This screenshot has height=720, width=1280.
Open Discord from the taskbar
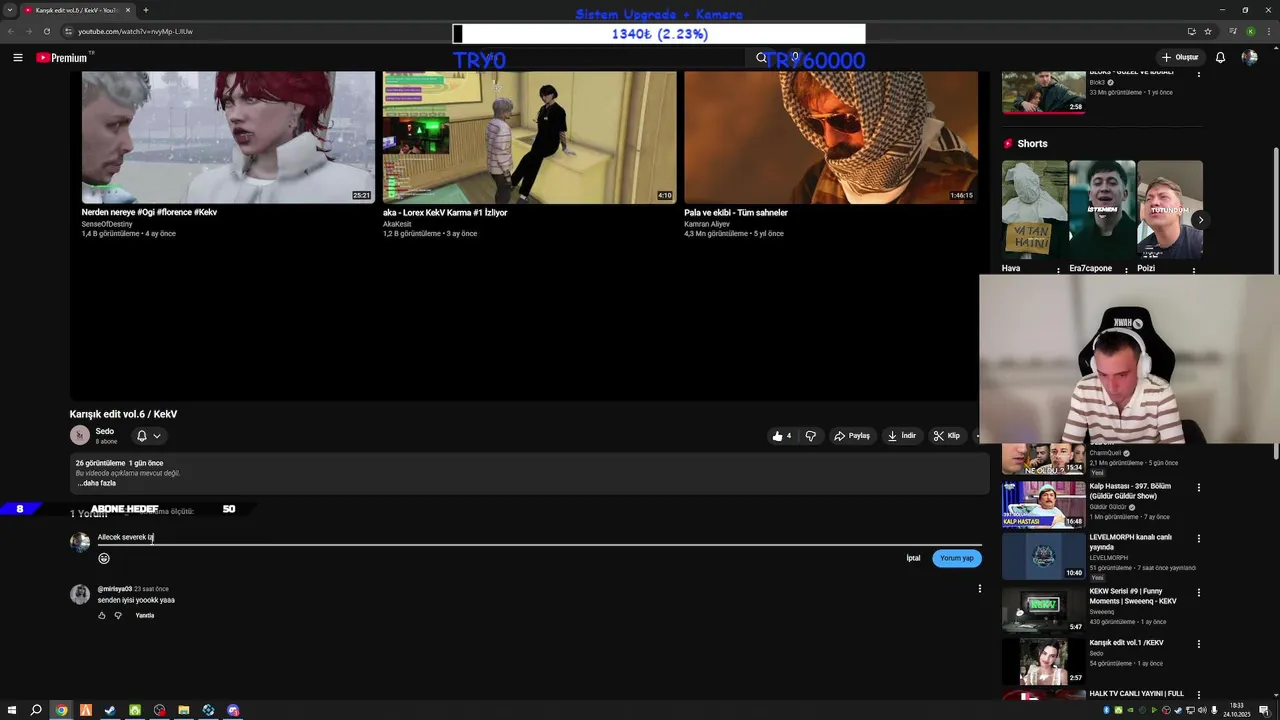click(233, 710)
